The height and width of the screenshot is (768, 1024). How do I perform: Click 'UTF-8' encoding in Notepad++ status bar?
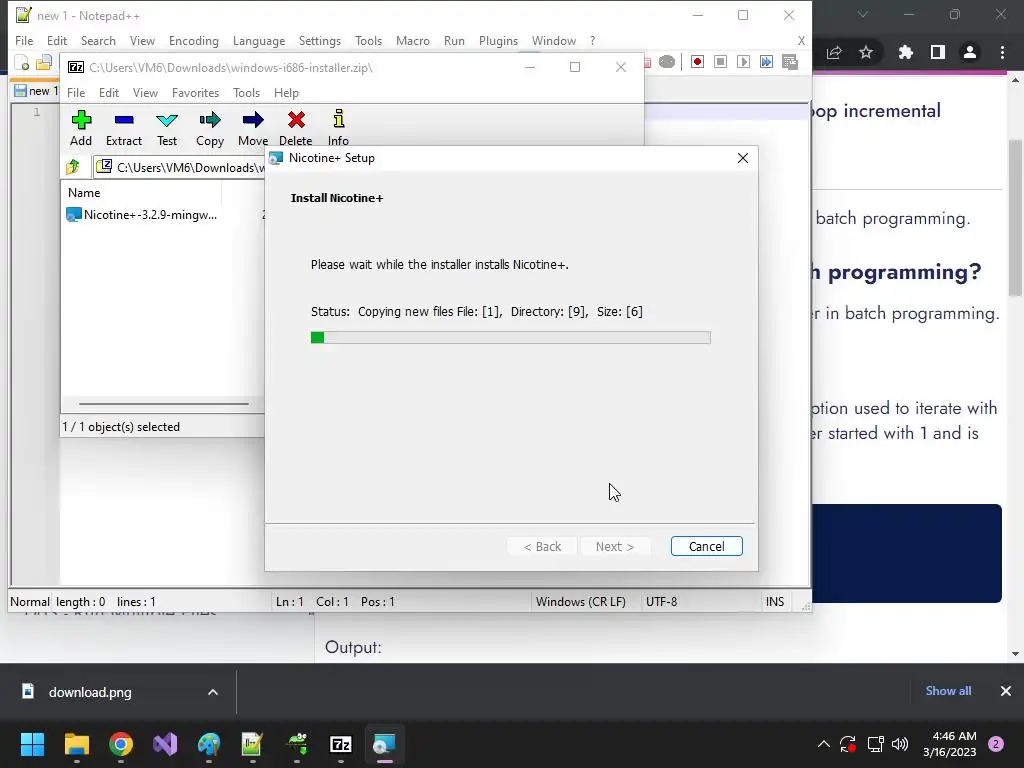click(x=662, y=601)
